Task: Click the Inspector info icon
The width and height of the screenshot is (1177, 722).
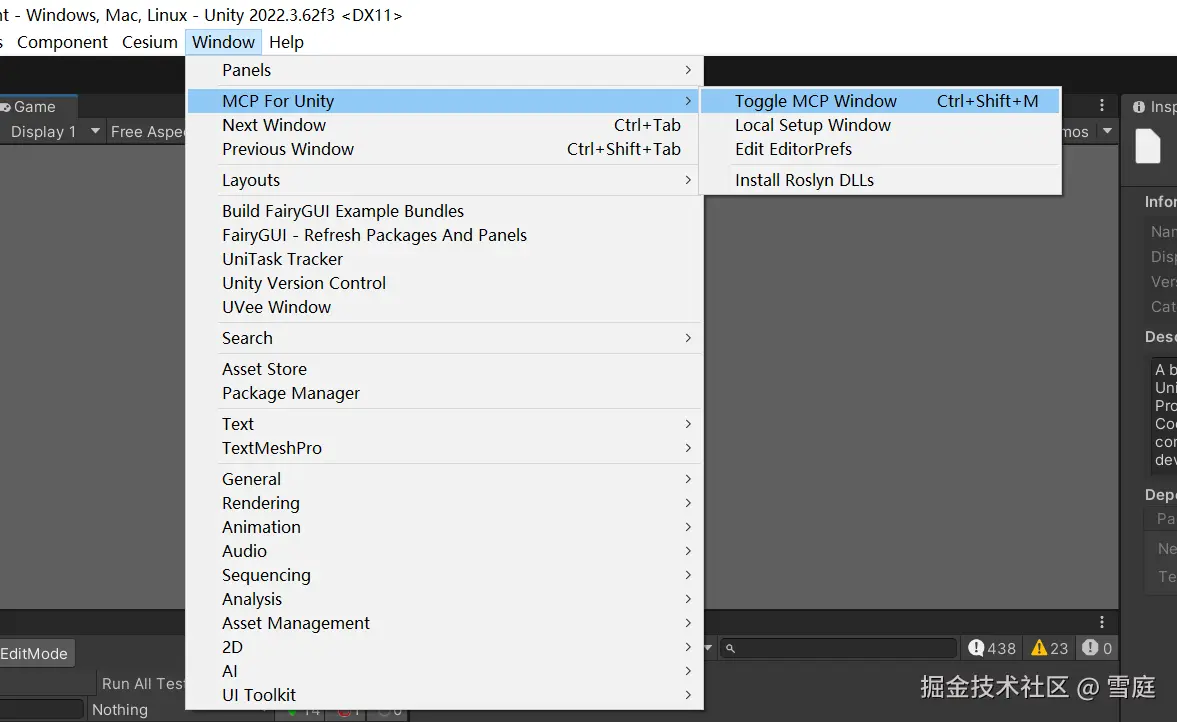Action: coord(1139,107)
